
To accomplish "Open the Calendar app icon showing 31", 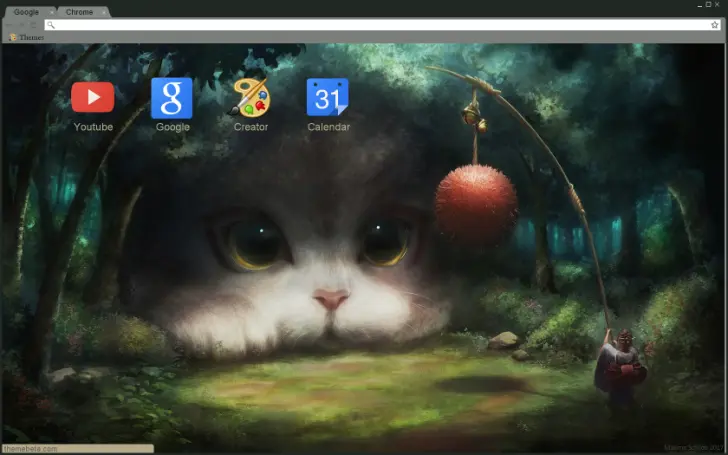I will click(328, 98).
